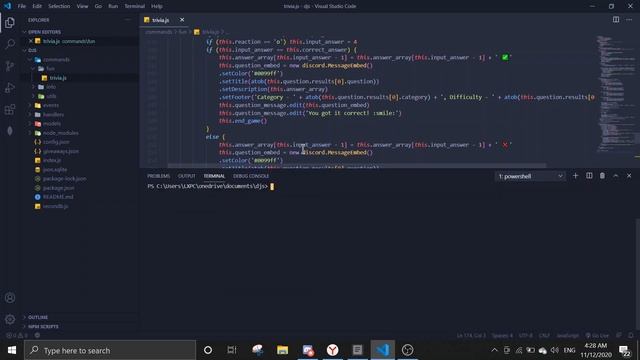
Task: Open the editor More Actions ellipsis
Action: point(629,20)
